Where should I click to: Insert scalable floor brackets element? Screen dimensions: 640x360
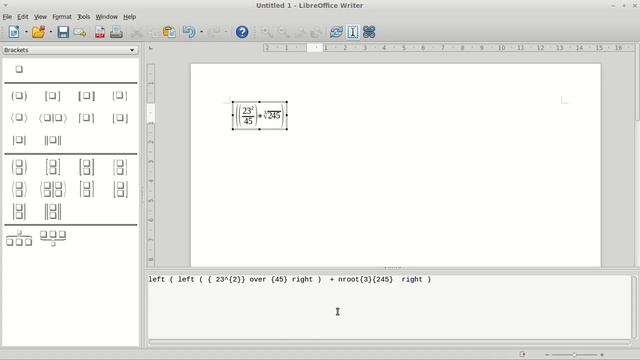pyautogui.click(x=120, y=189)
